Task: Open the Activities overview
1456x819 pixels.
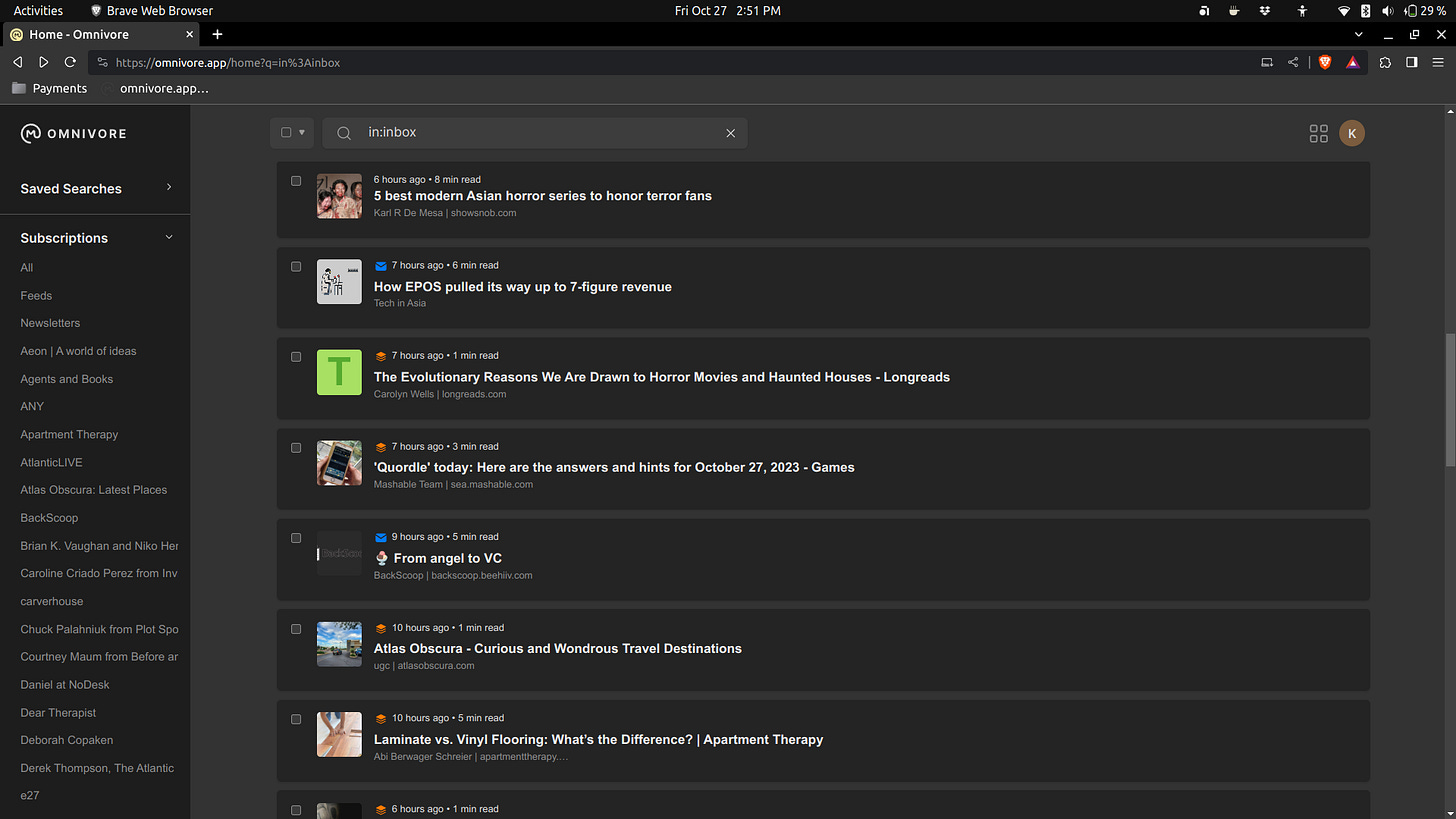Action: (x=38, y=10)
